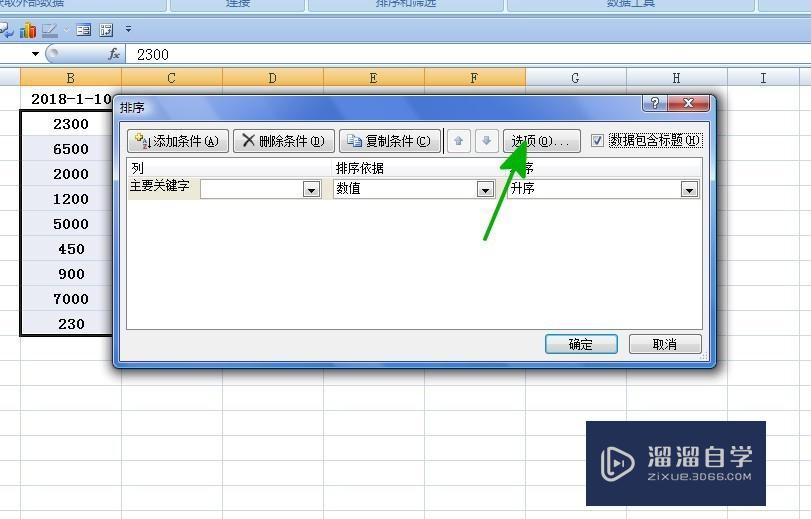The height and width of the screenshot is (519, 811).
Task: Click the pen-and-line icon in quick access toolbar
Action: click(x=50, y=31)
